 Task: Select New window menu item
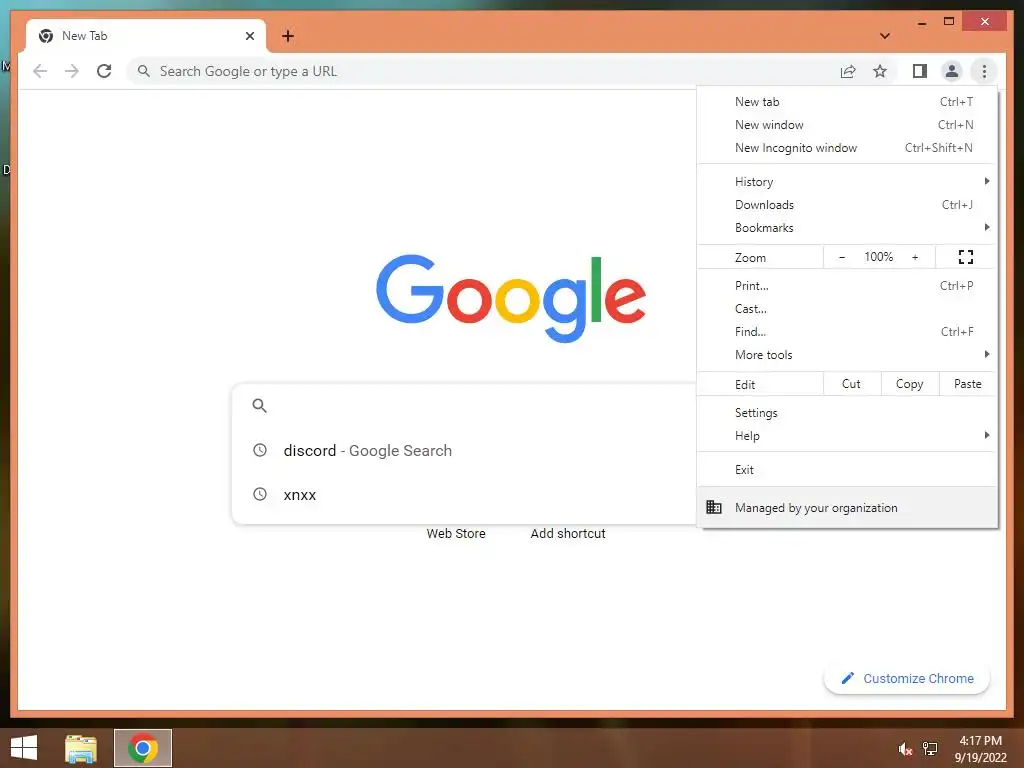pos(847,125)
